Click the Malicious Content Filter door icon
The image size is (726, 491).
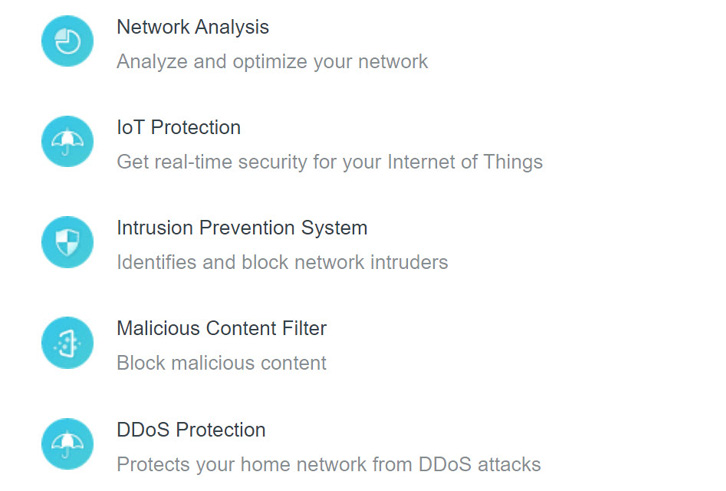click(68, 343)
